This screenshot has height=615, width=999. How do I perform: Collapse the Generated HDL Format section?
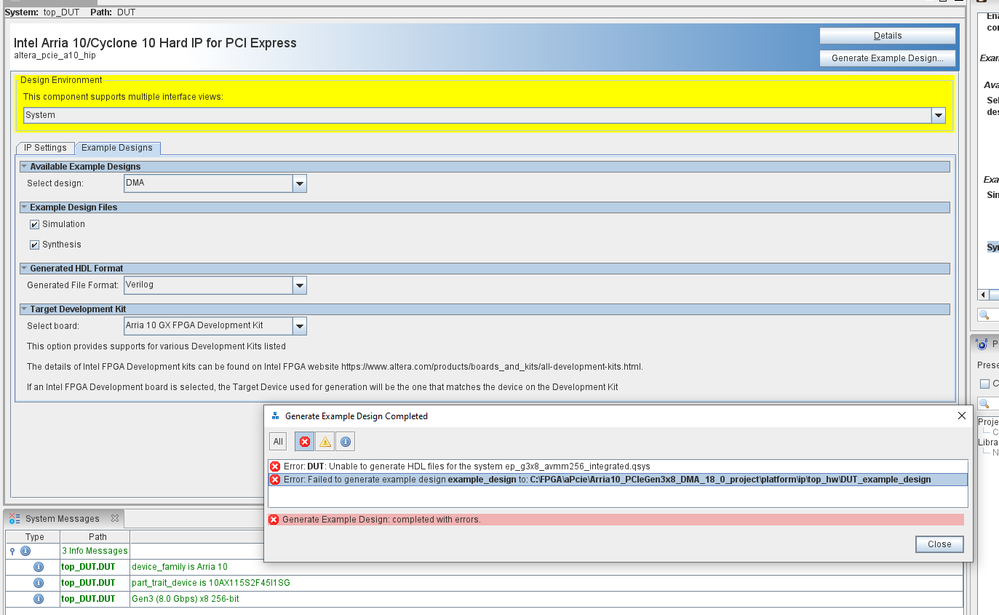pos(24,268)
